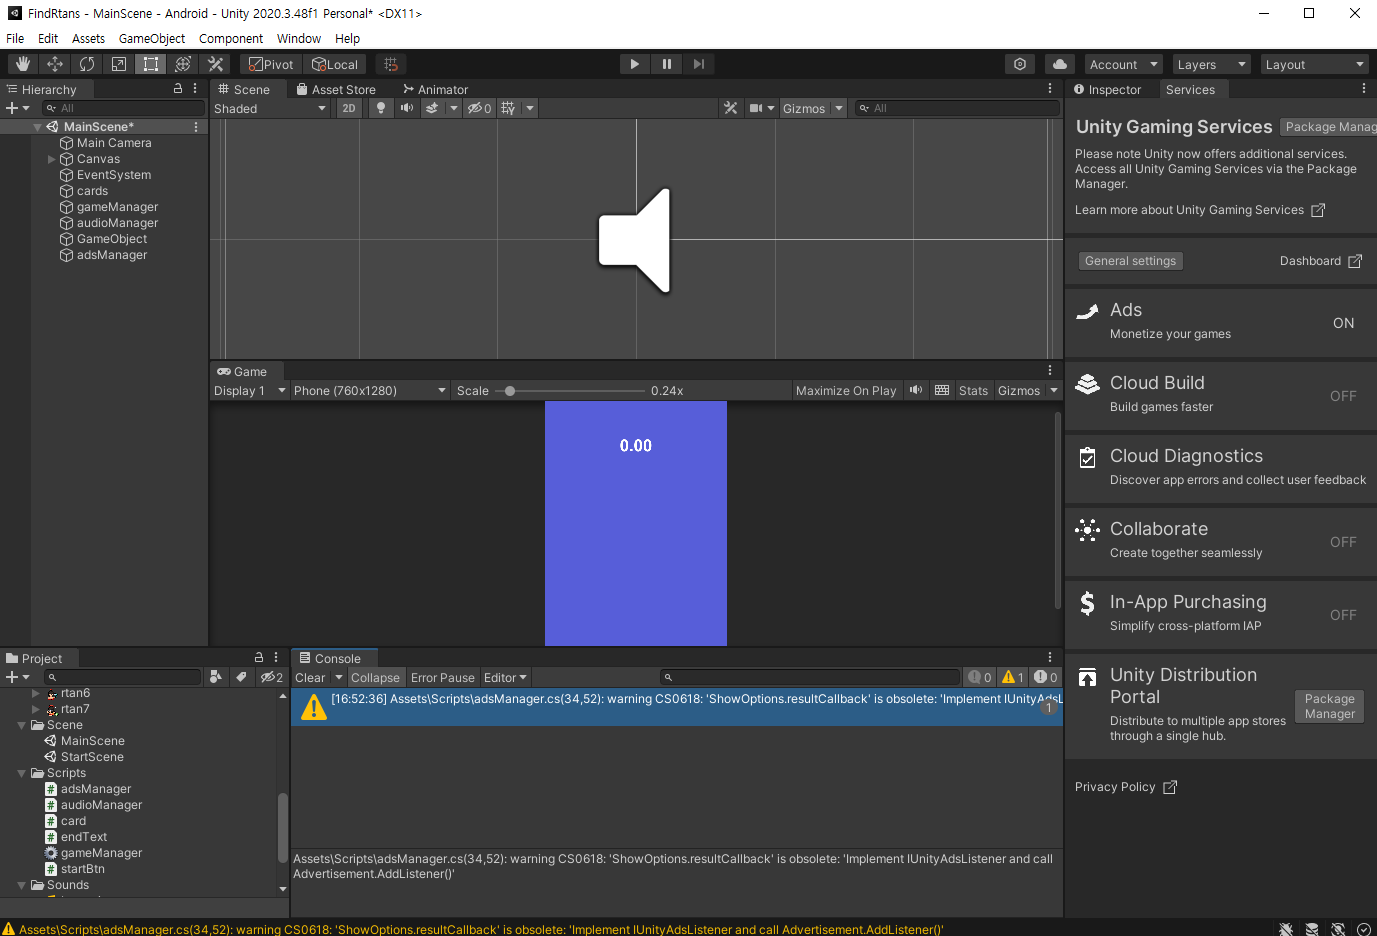Click the auto-generate lighting icon in status bar
1377x936 pixels.
(x=1338, y=929)
